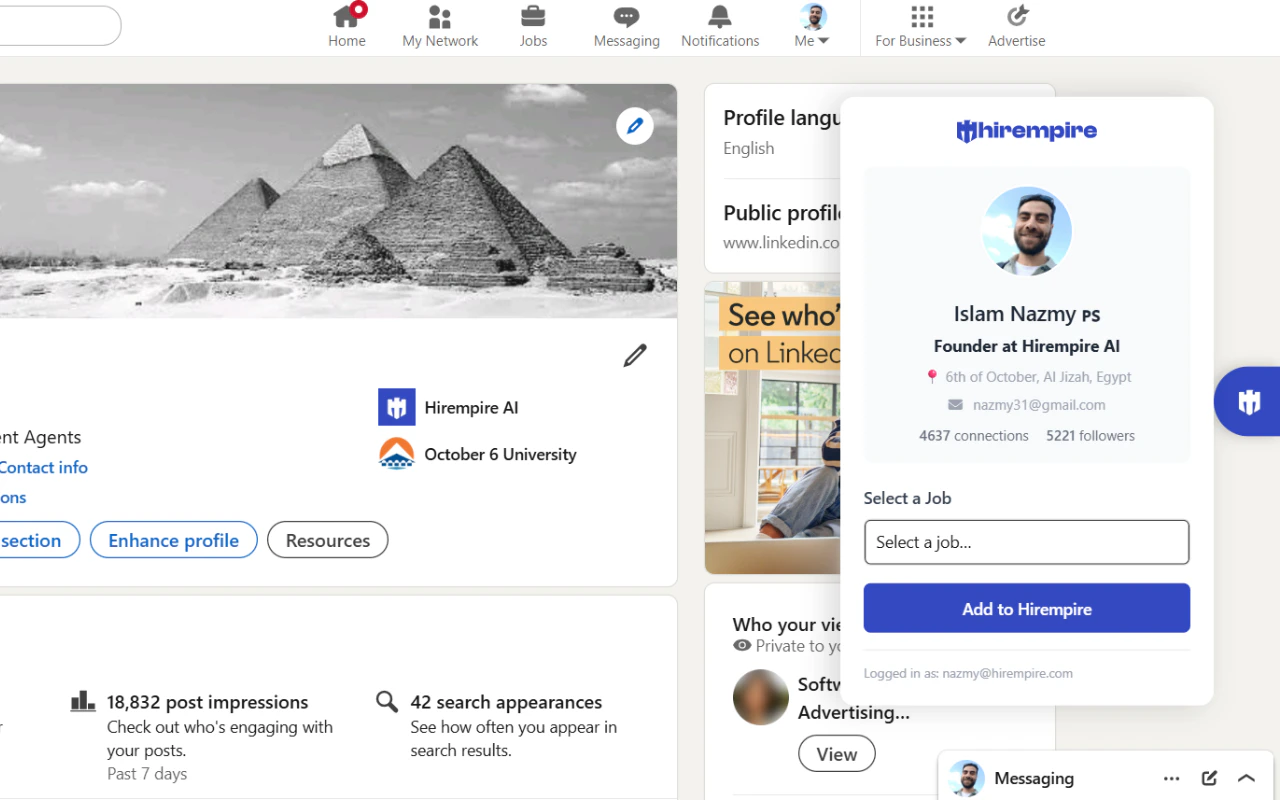Click 4637 connections in popup
Screen dimensions: 1280x800
tap(974, 436)
